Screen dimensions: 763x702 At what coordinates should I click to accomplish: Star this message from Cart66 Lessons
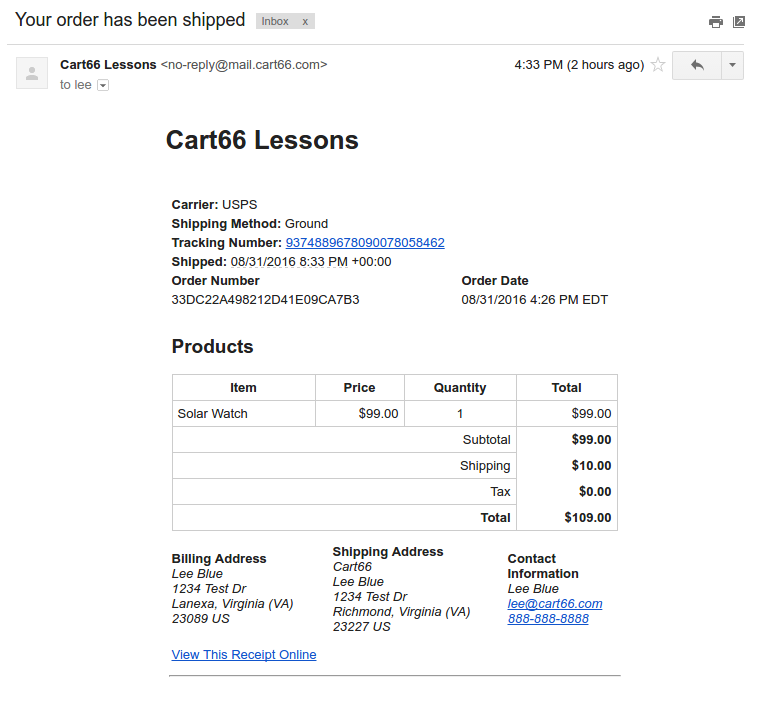[x=658, y=65]
